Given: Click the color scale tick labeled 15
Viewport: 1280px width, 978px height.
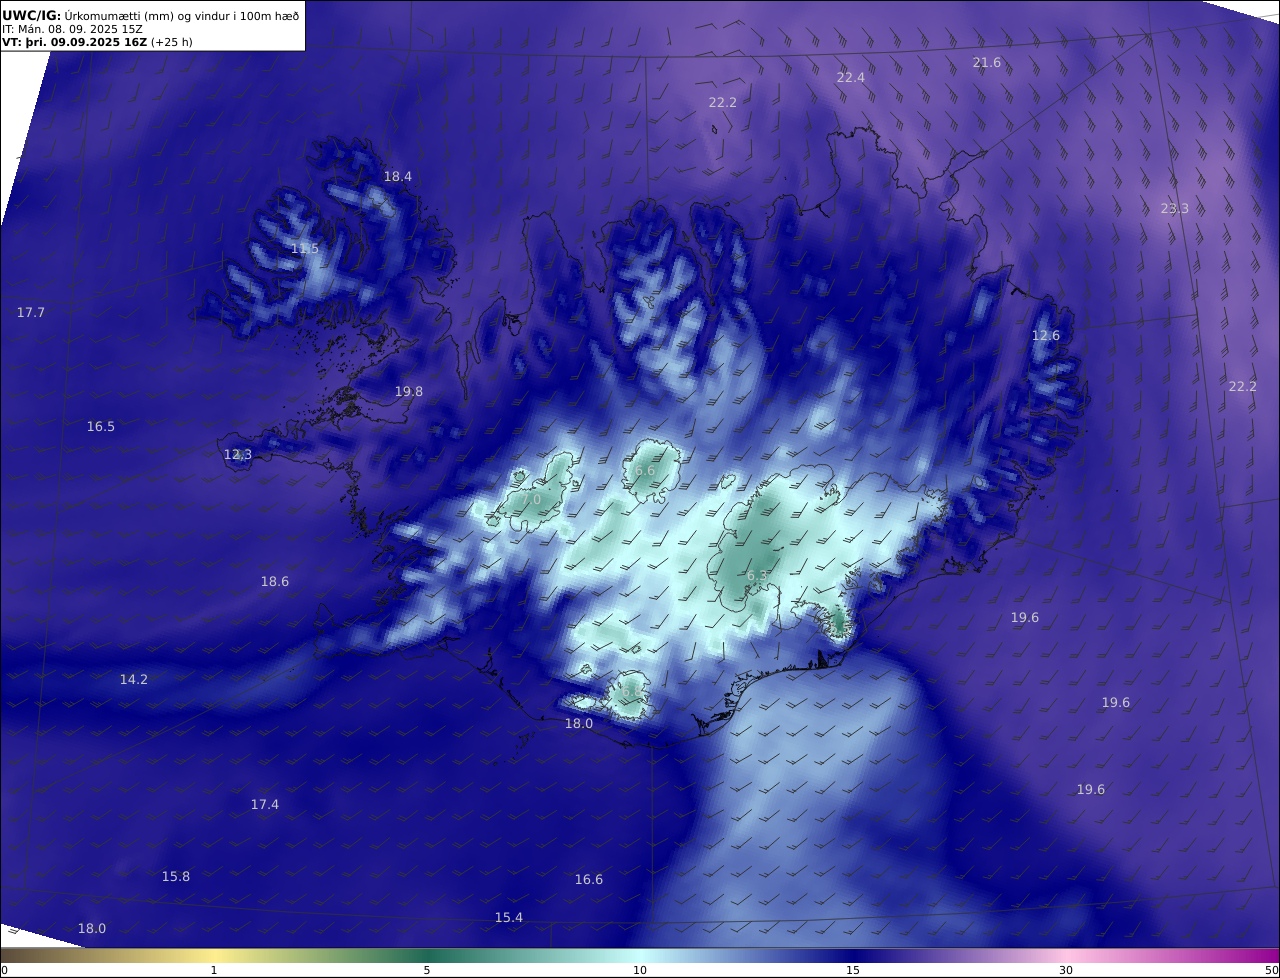Looking at the screenshot, I should pyautogui.click(x=853, y=970).
